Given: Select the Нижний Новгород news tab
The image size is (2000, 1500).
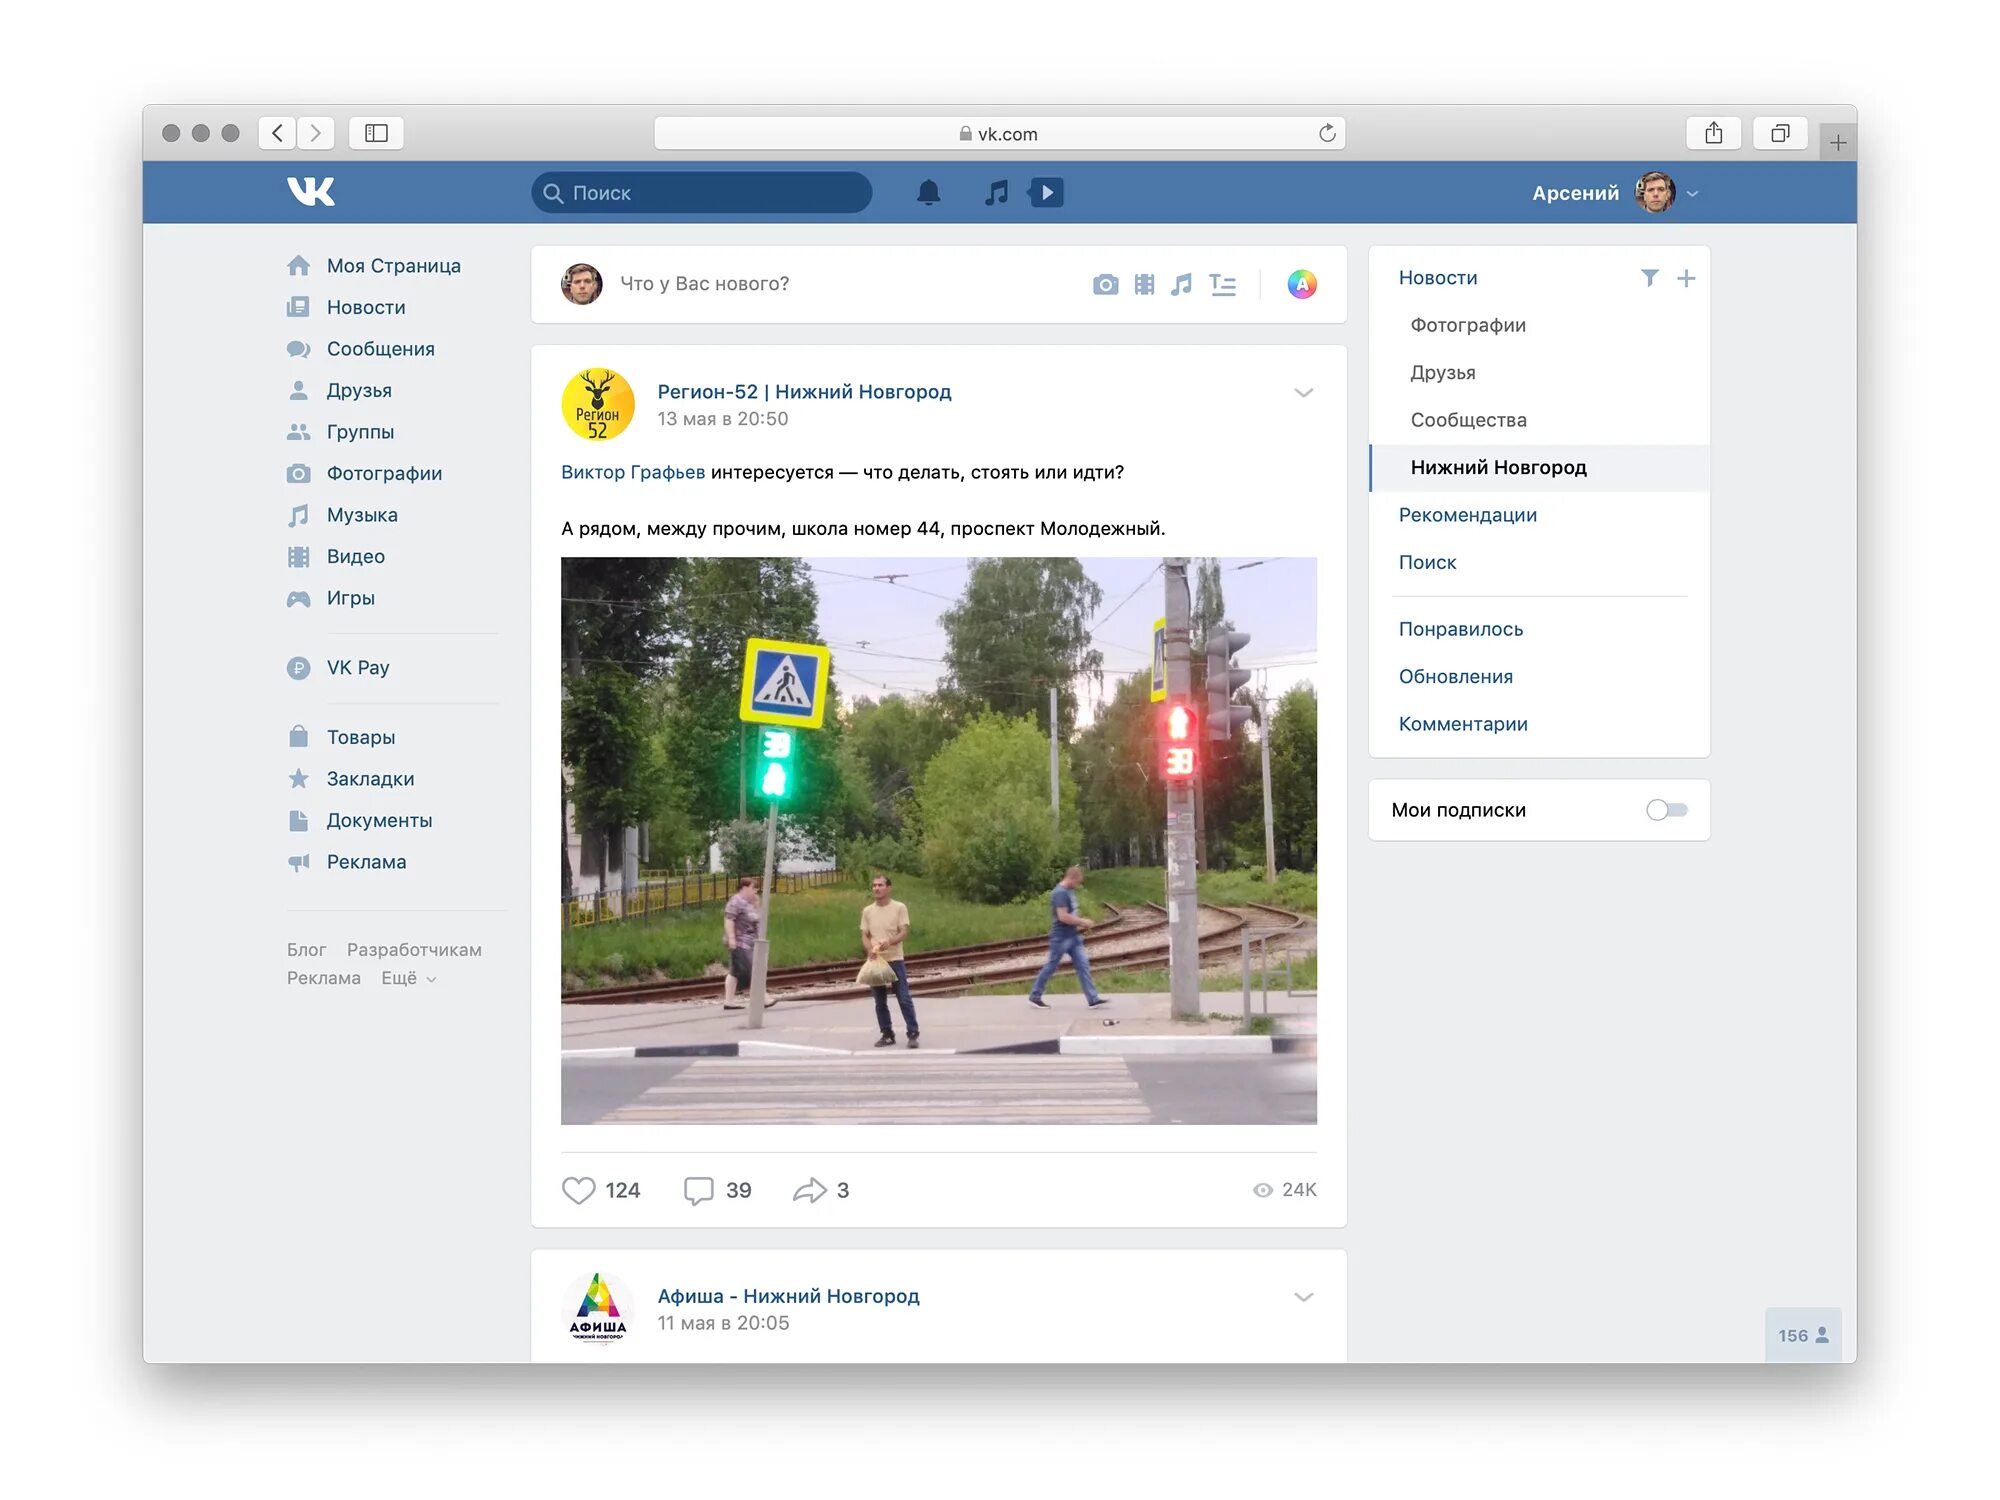Looking at the screenshot, I should point(1501,466).
